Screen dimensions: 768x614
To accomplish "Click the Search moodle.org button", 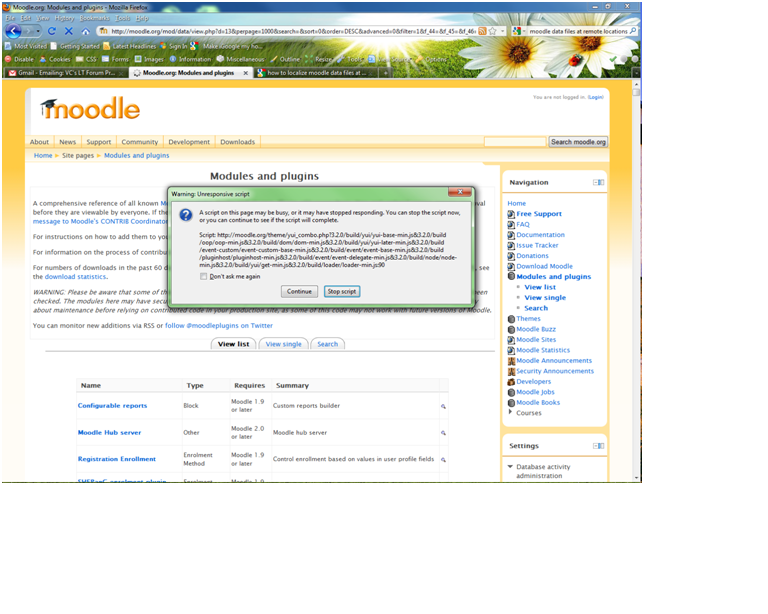I will coord(578,142).
